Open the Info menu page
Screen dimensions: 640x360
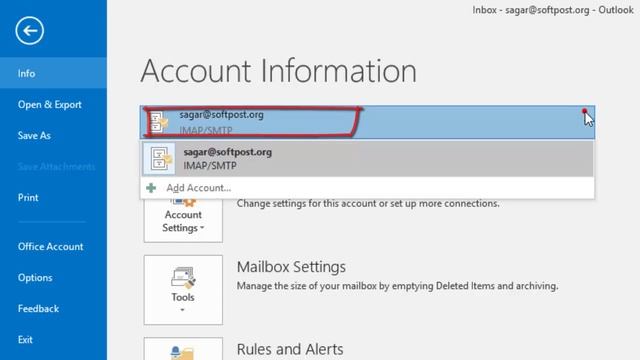(x=53, y=73)
